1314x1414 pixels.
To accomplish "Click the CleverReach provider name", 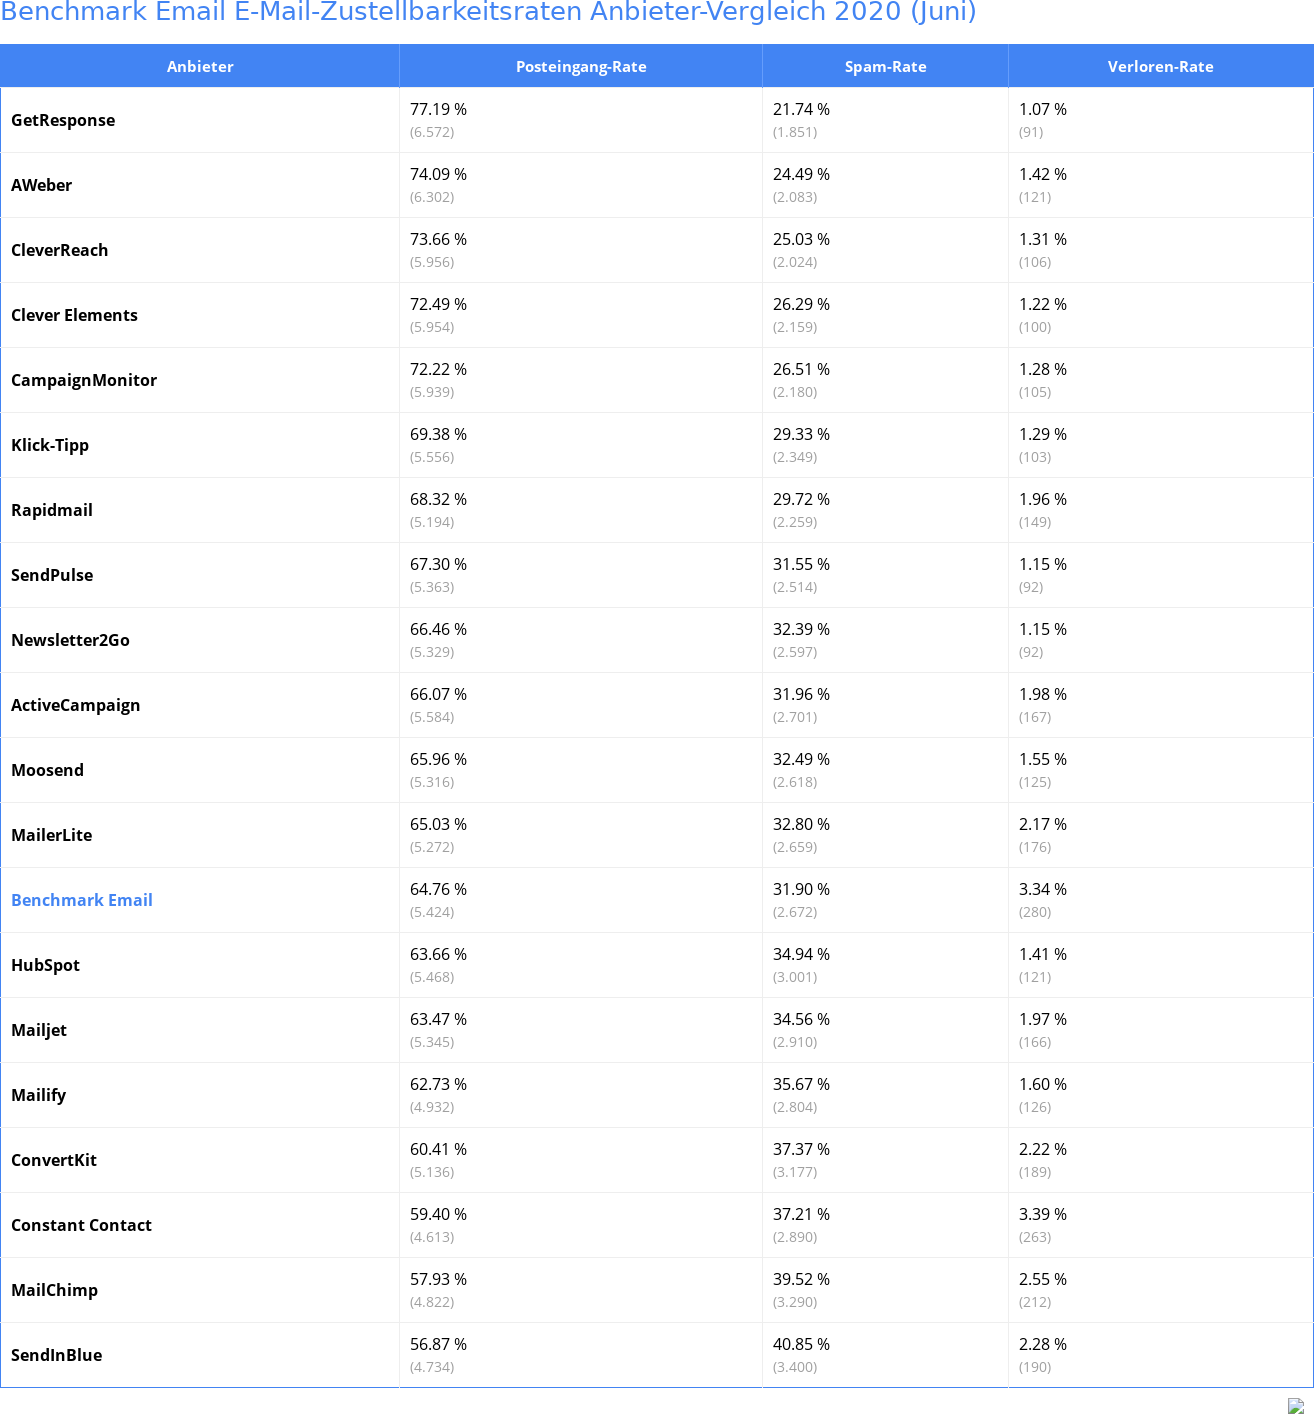I will (60, 250).
